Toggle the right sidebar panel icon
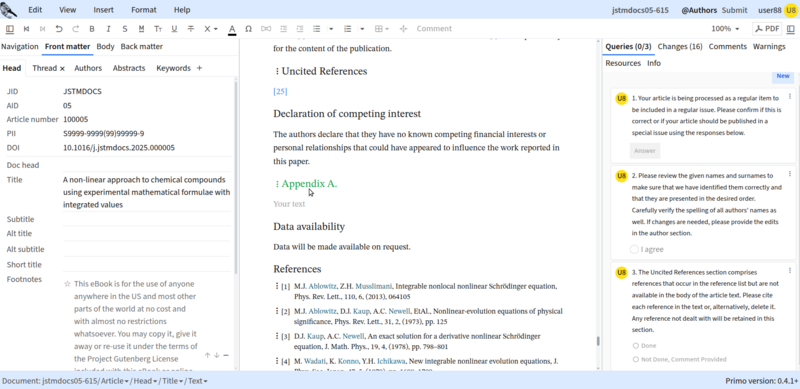This screenshot has height=389, width=800. click(791, 29)
